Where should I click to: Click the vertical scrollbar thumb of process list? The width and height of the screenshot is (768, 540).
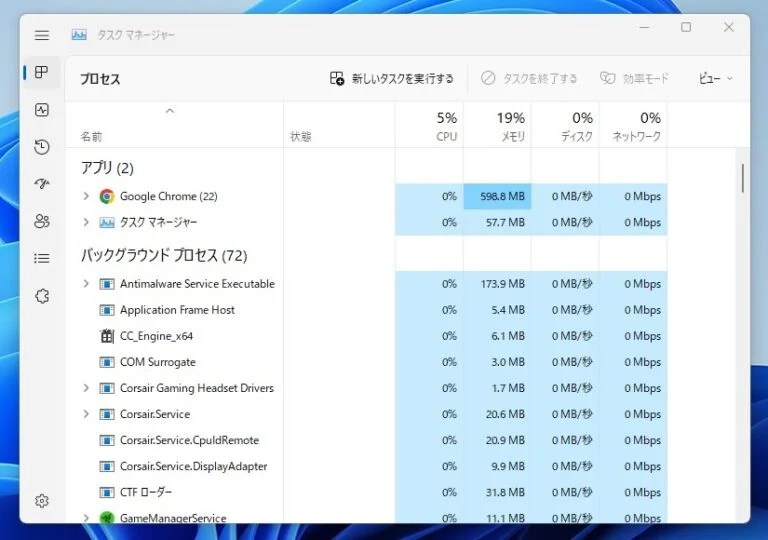pos(743,178)
